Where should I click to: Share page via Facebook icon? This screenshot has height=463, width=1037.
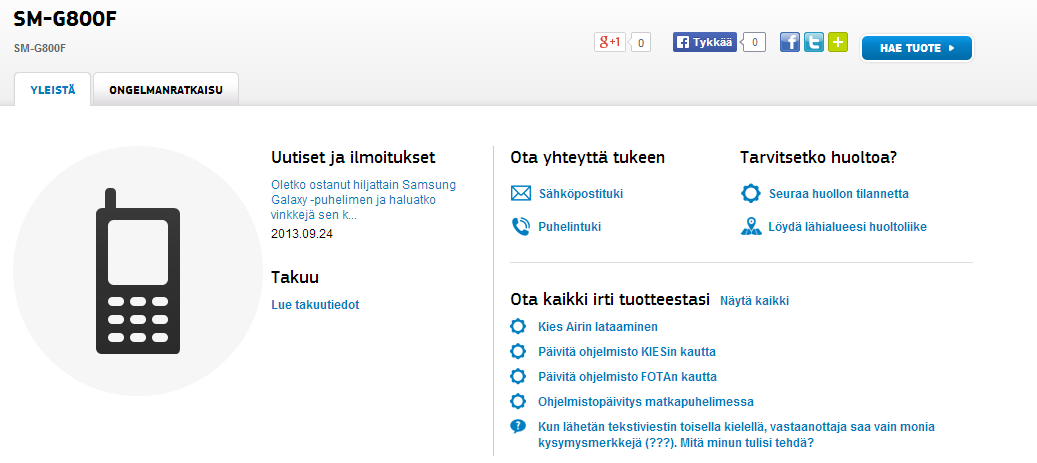tap(789, 42)
